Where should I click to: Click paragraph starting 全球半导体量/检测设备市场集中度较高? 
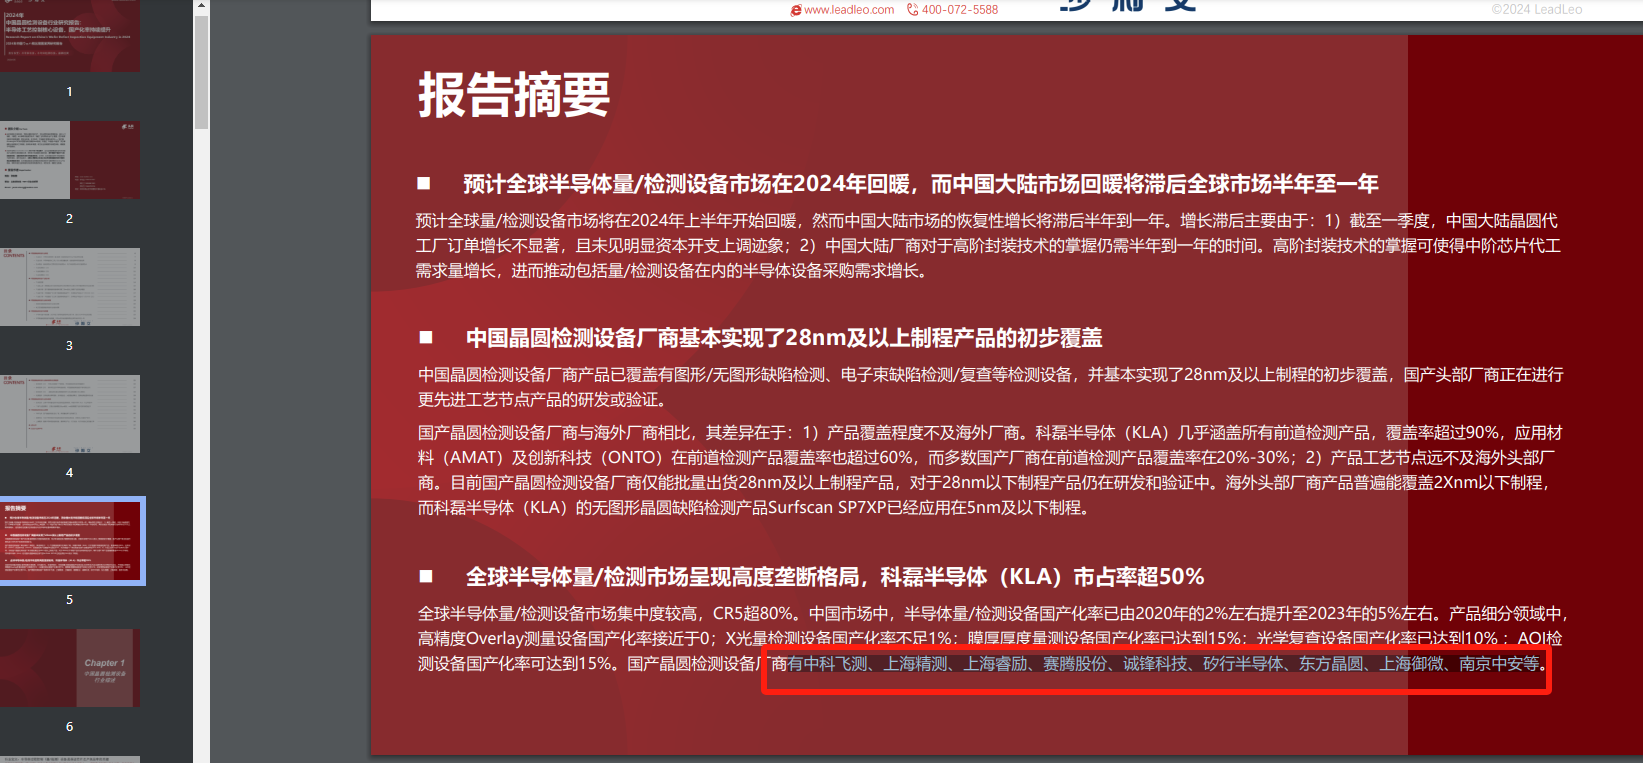tap(993, 638)
